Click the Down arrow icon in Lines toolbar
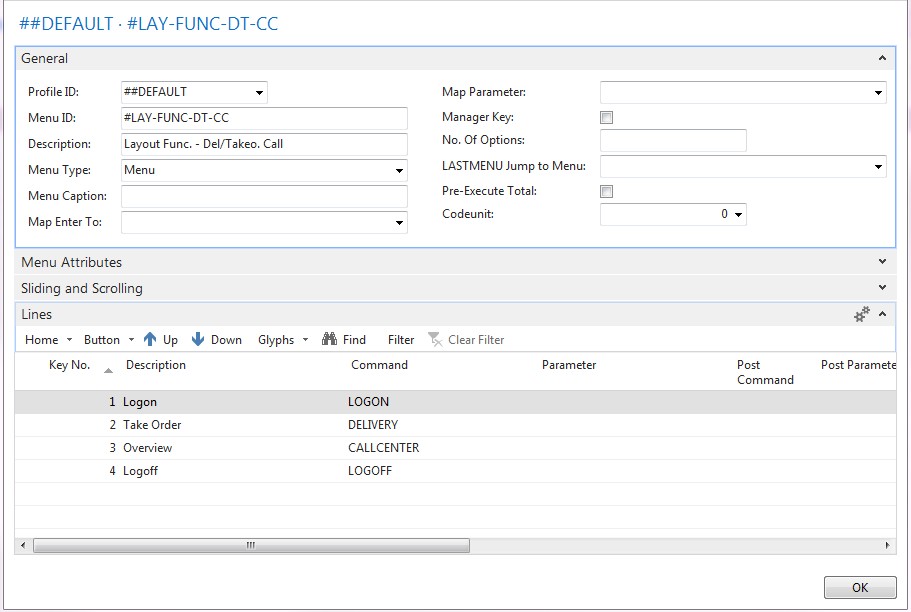The width and height of the screenshot is (911, 612). point(198,340)
